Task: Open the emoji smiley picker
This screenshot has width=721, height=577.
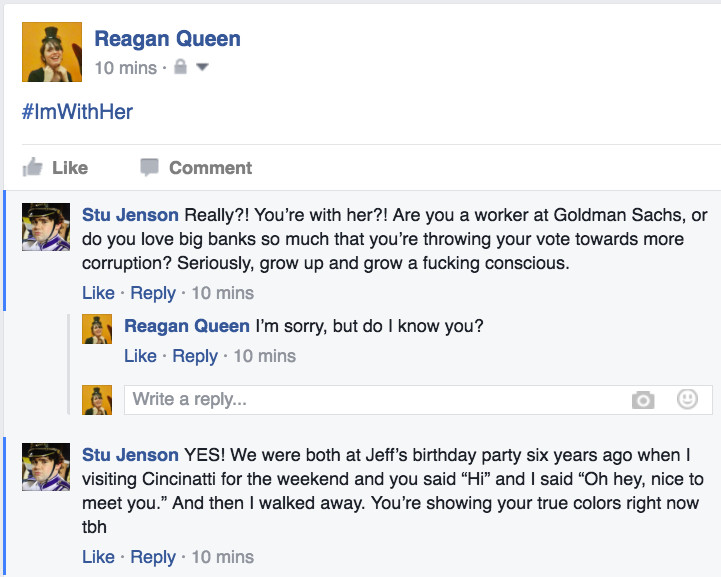Action: pos(687,399)
